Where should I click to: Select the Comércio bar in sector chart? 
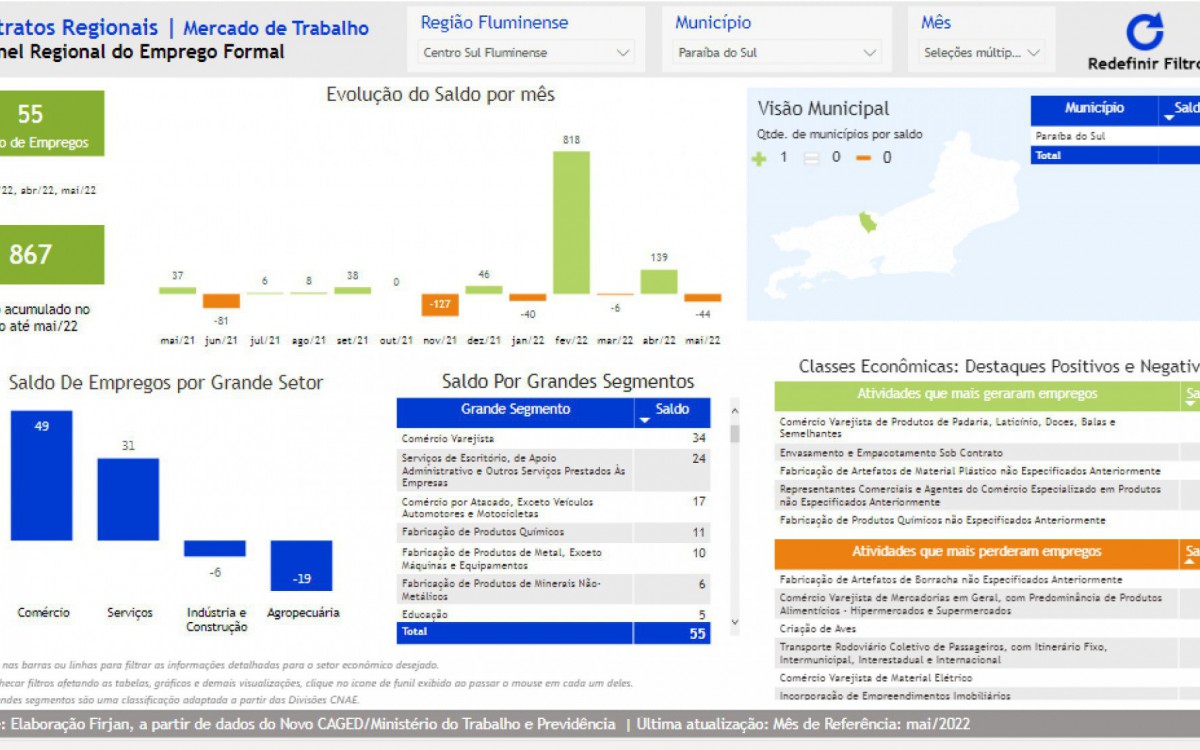tap(42, 475)
